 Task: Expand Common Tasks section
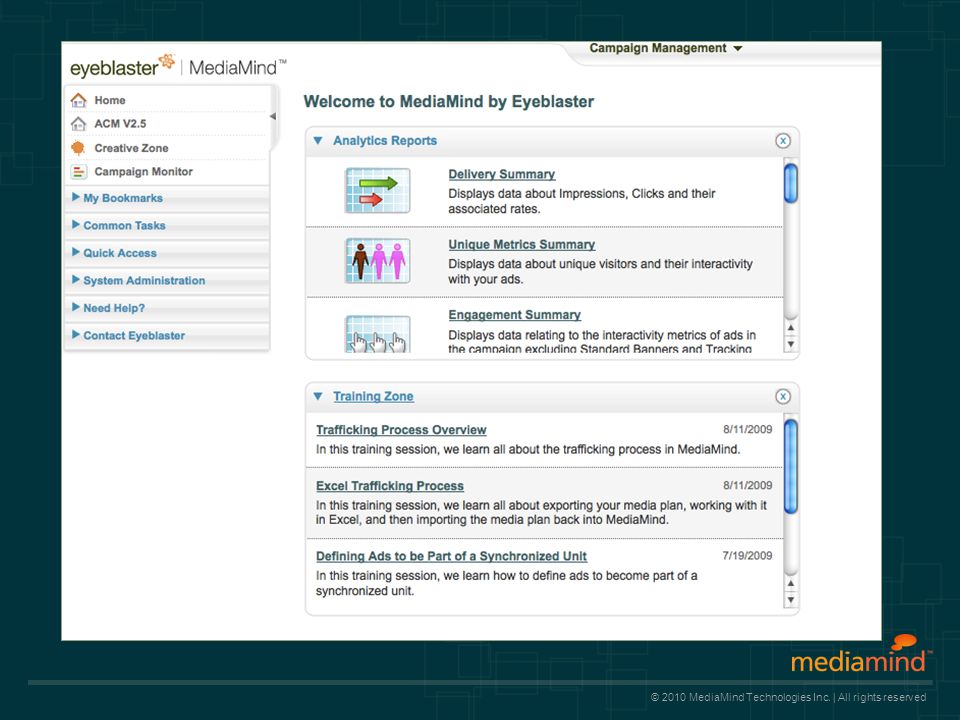(x=167, y=225)
